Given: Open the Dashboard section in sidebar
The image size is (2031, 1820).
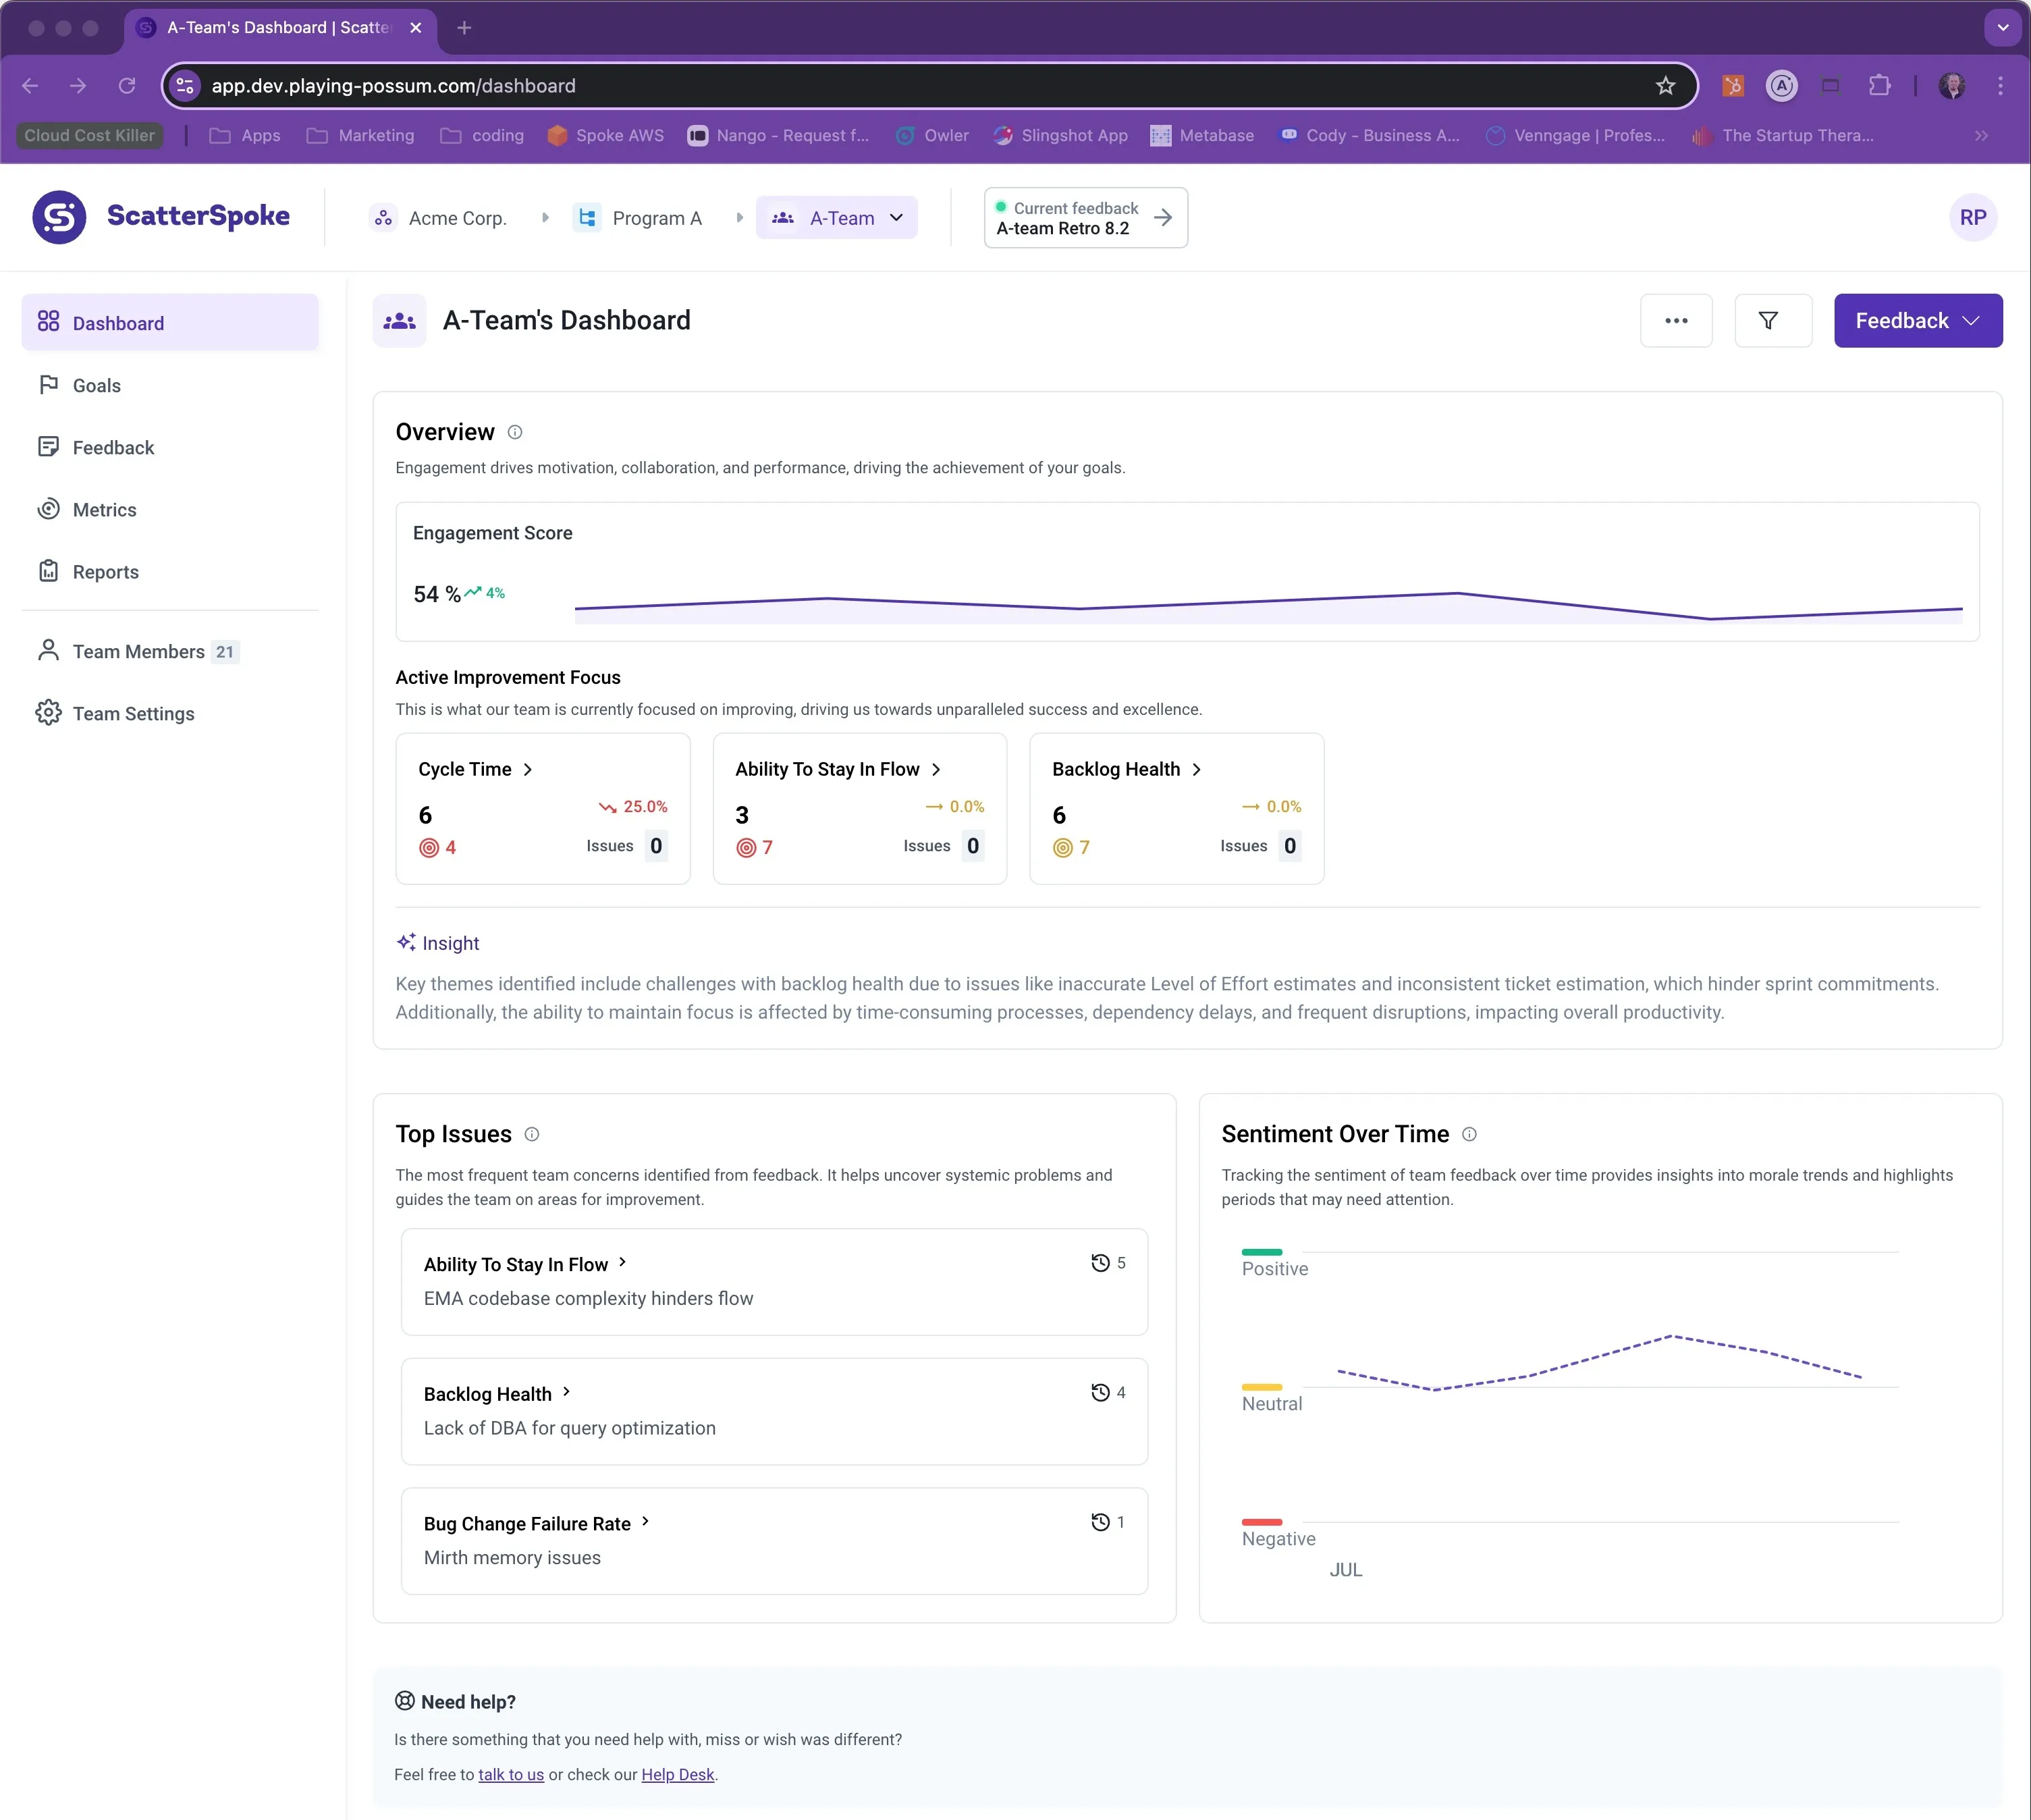Looking at the screenshot, I should [117, 322].
